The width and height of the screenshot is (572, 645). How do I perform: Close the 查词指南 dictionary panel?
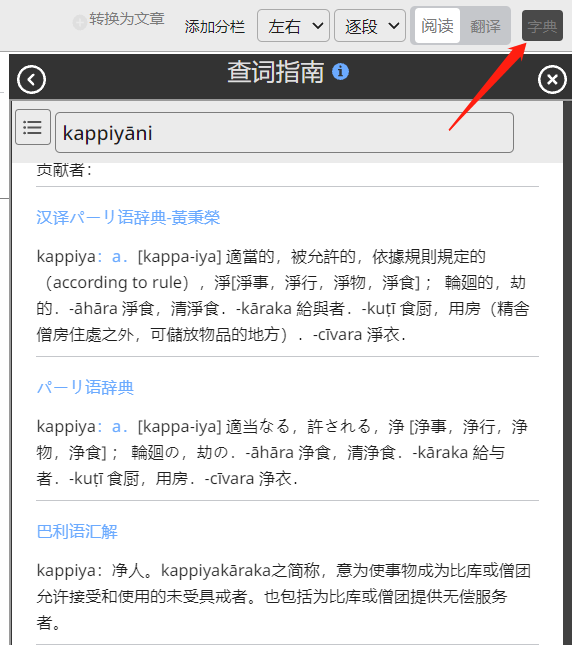(552, 79)
